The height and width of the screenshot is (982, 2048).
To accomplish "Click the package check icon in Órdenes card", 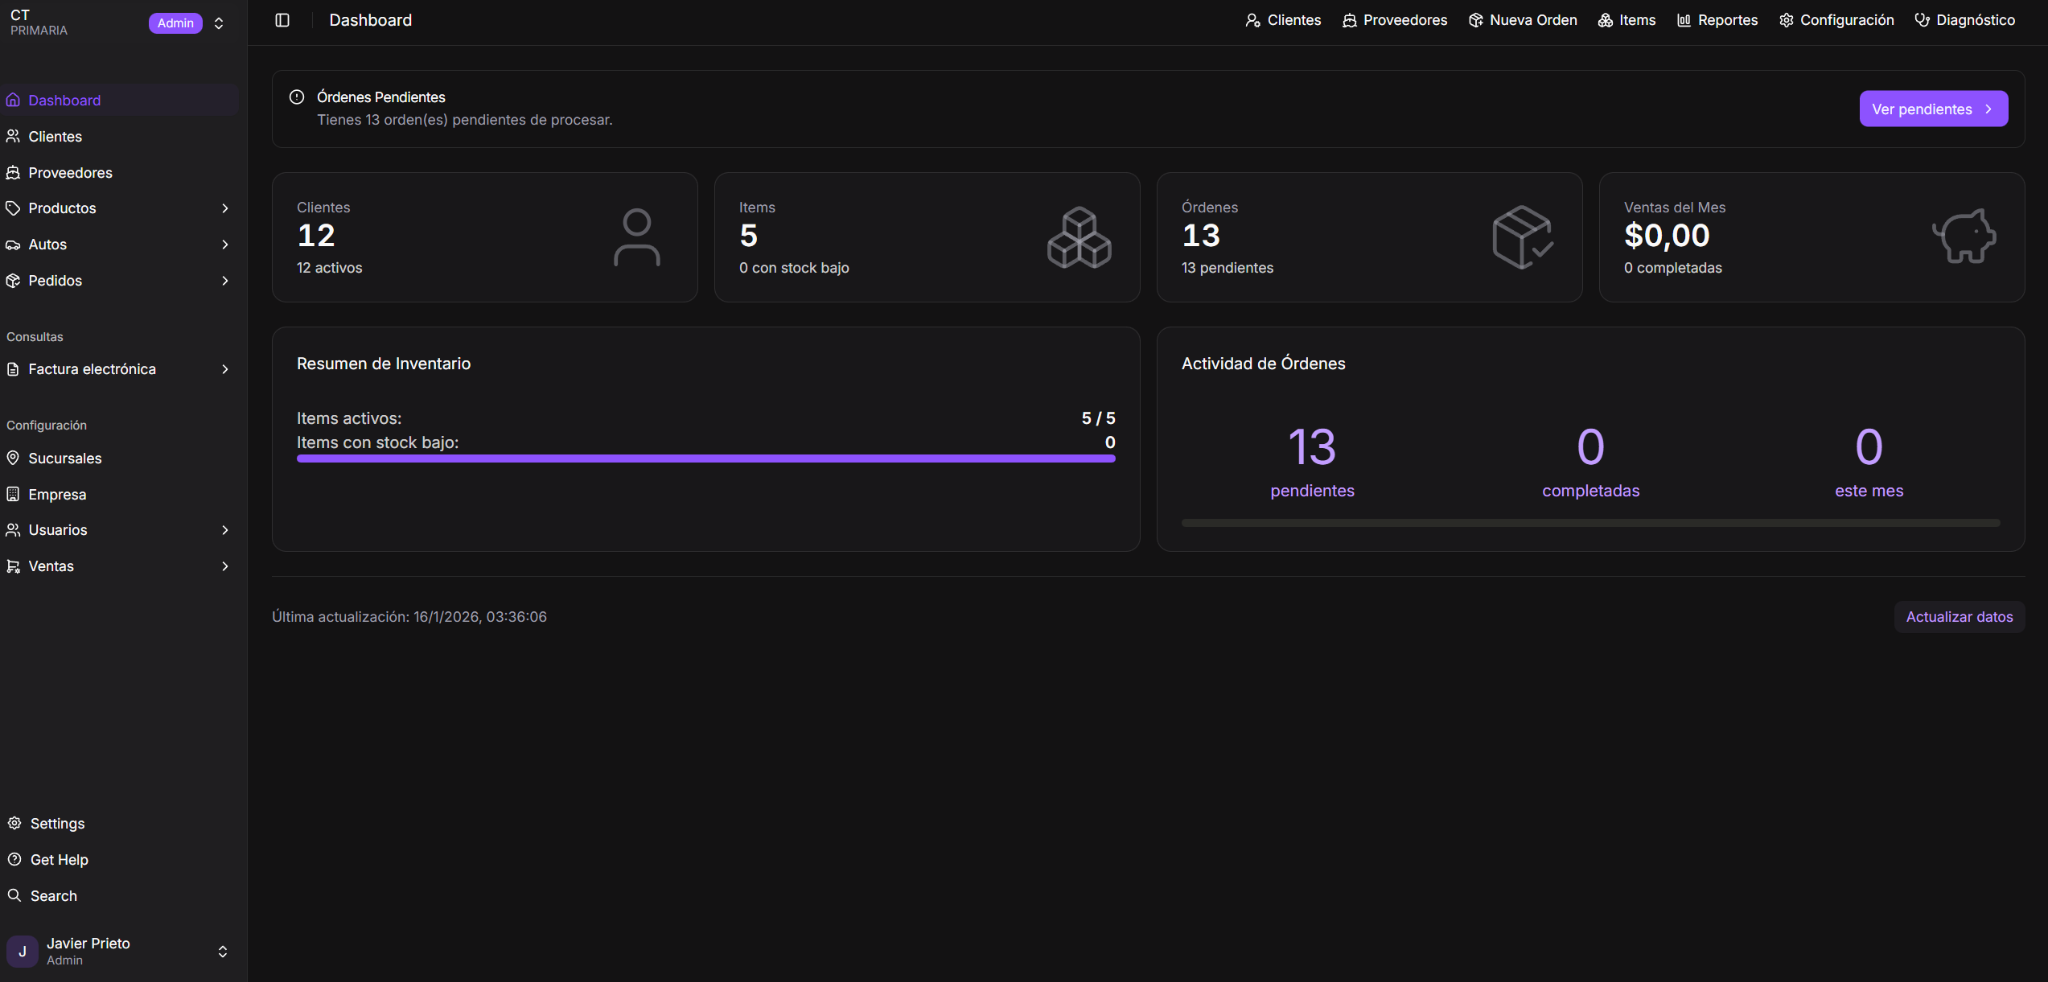I will point(1521,237).
